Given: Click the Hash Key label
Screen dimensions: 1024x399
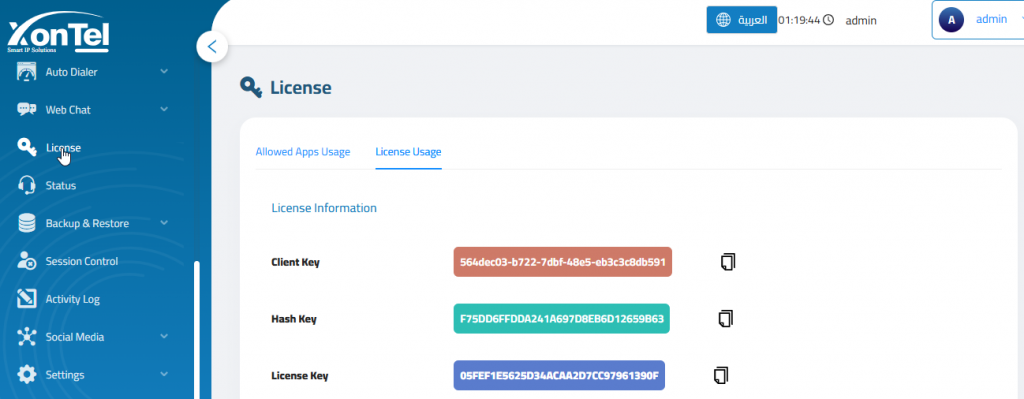Looking at the screenshot, I should click(x=294, y=319).
